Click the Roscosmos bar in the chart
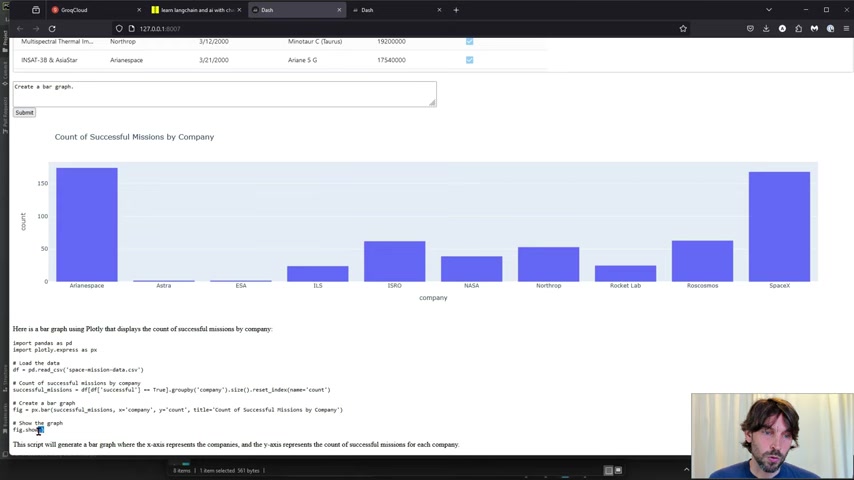This screenshot has height=480, width=854. tap(703, 261)
